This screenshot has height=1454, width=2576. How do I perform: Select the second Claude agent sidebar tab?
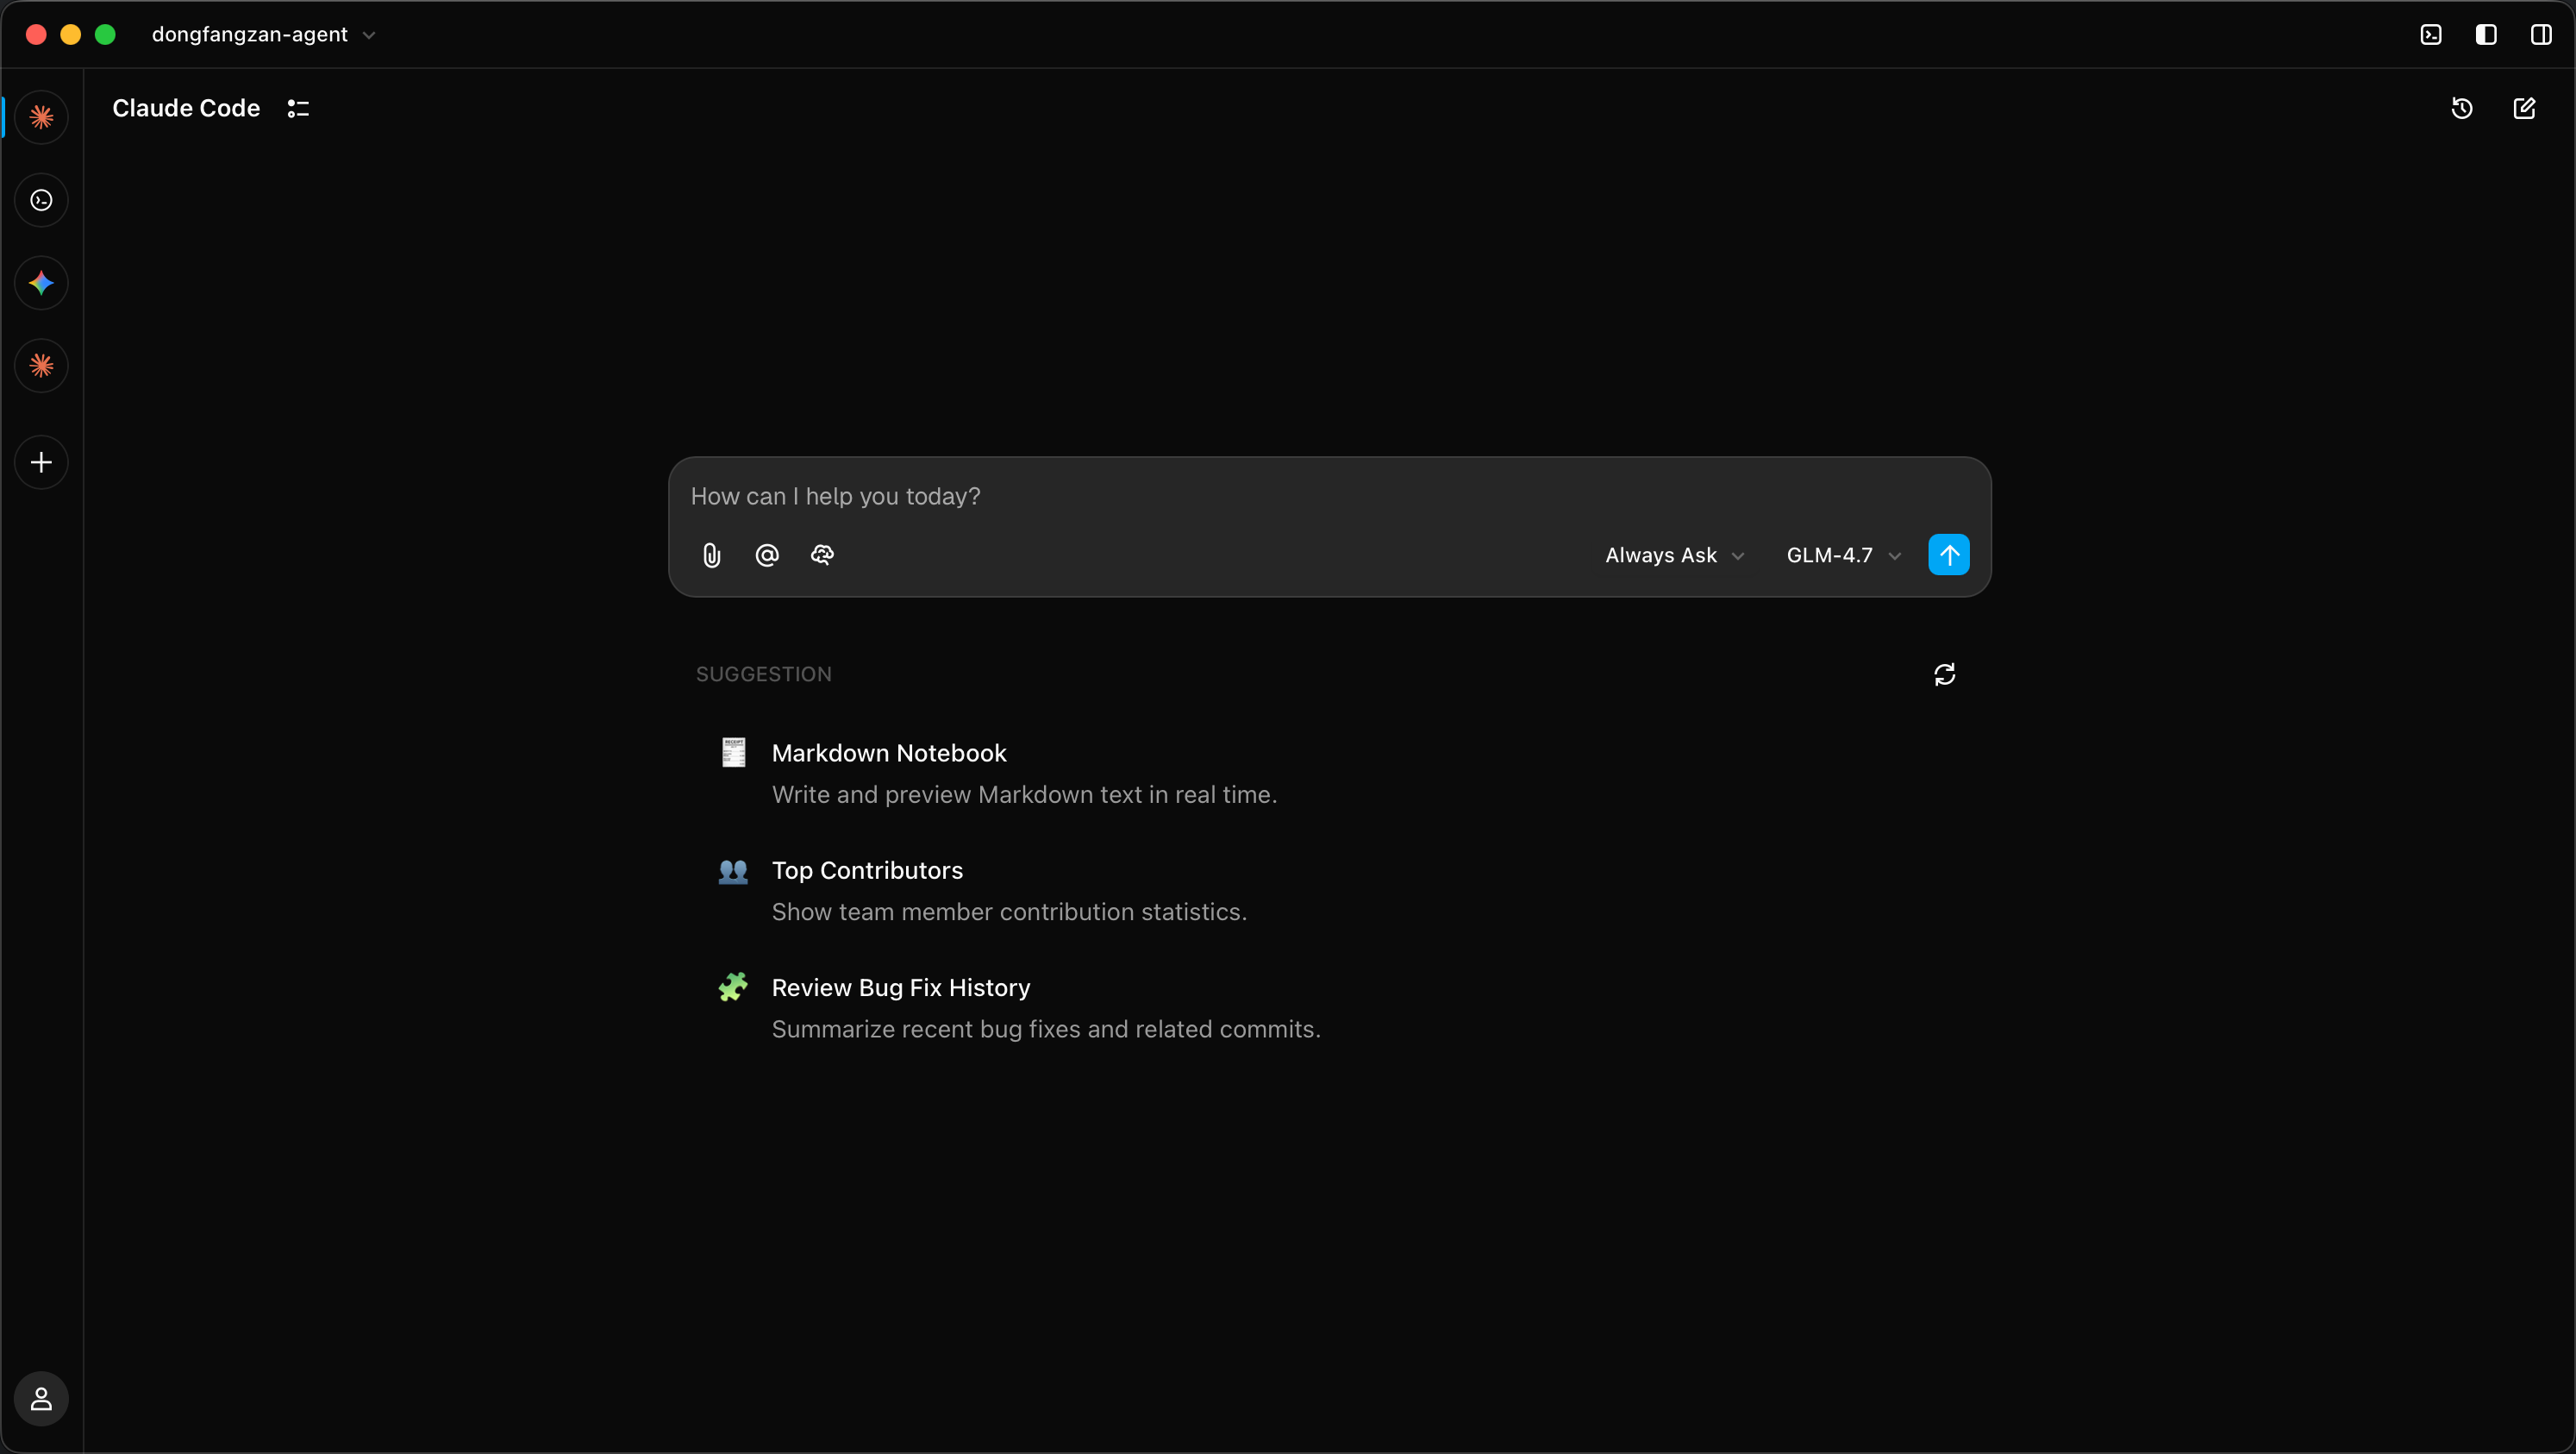click(41, 366)
